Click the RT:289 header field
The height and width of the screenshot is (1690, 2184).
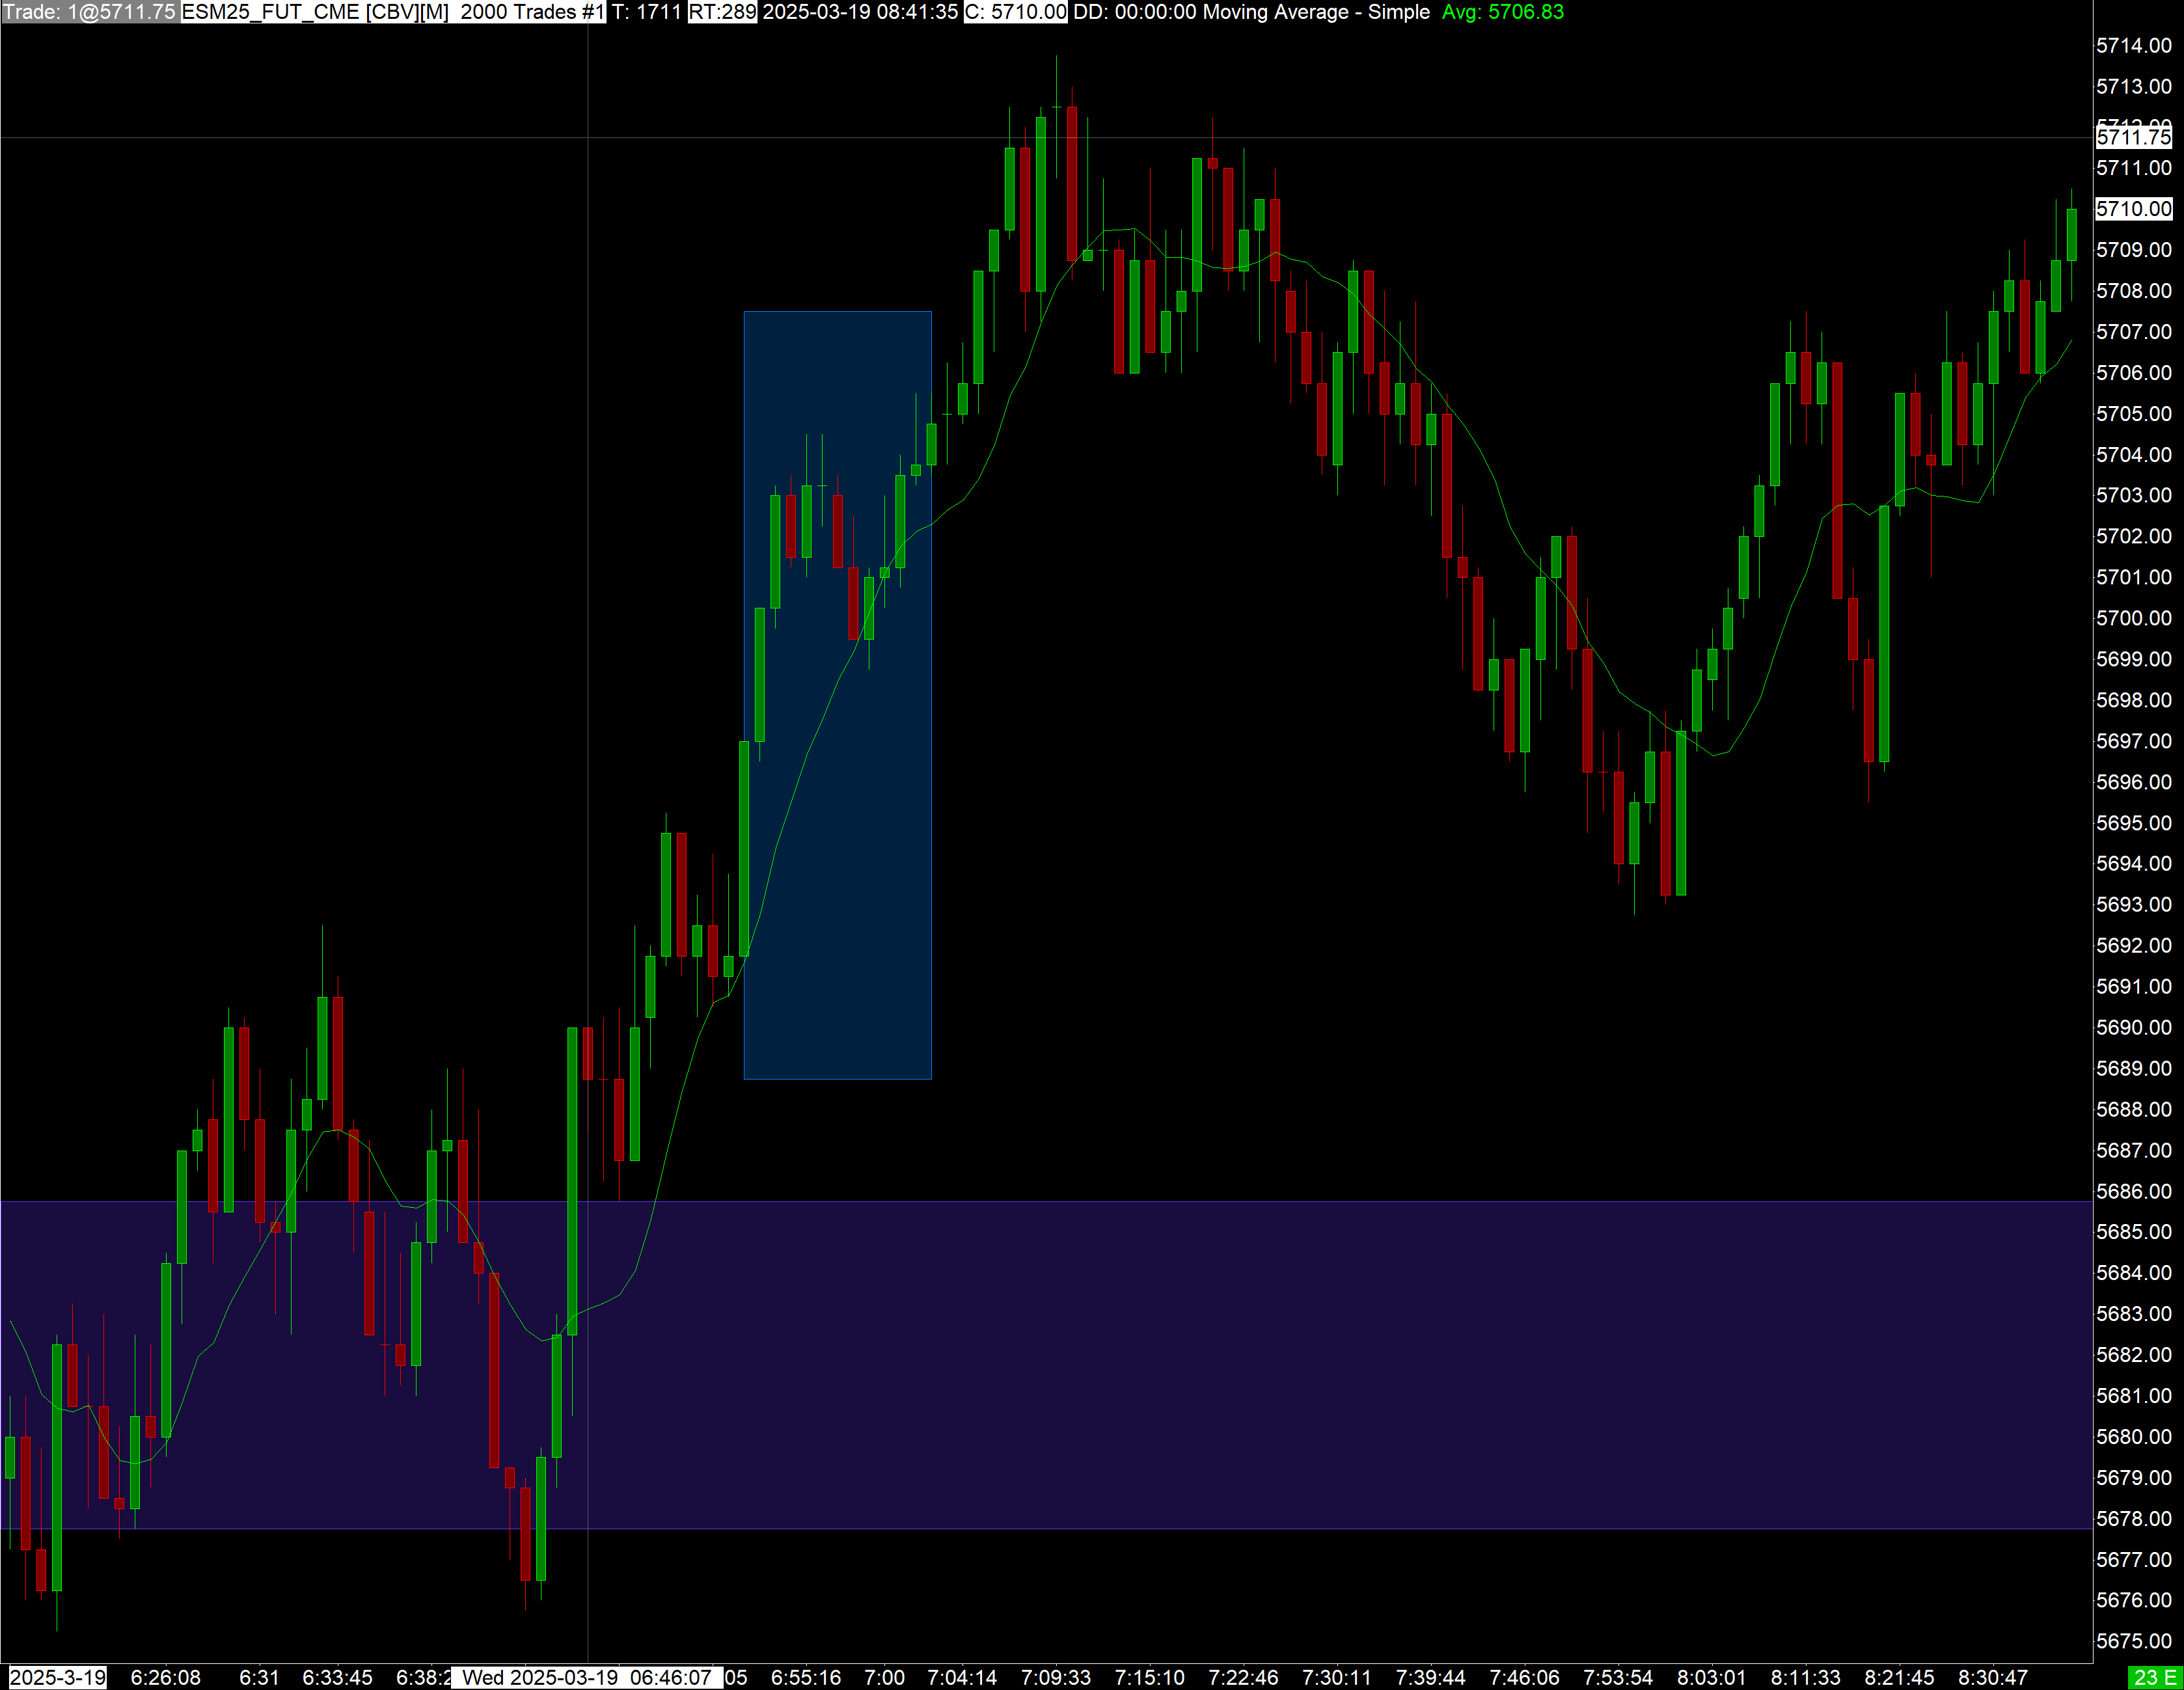(722, 12)
